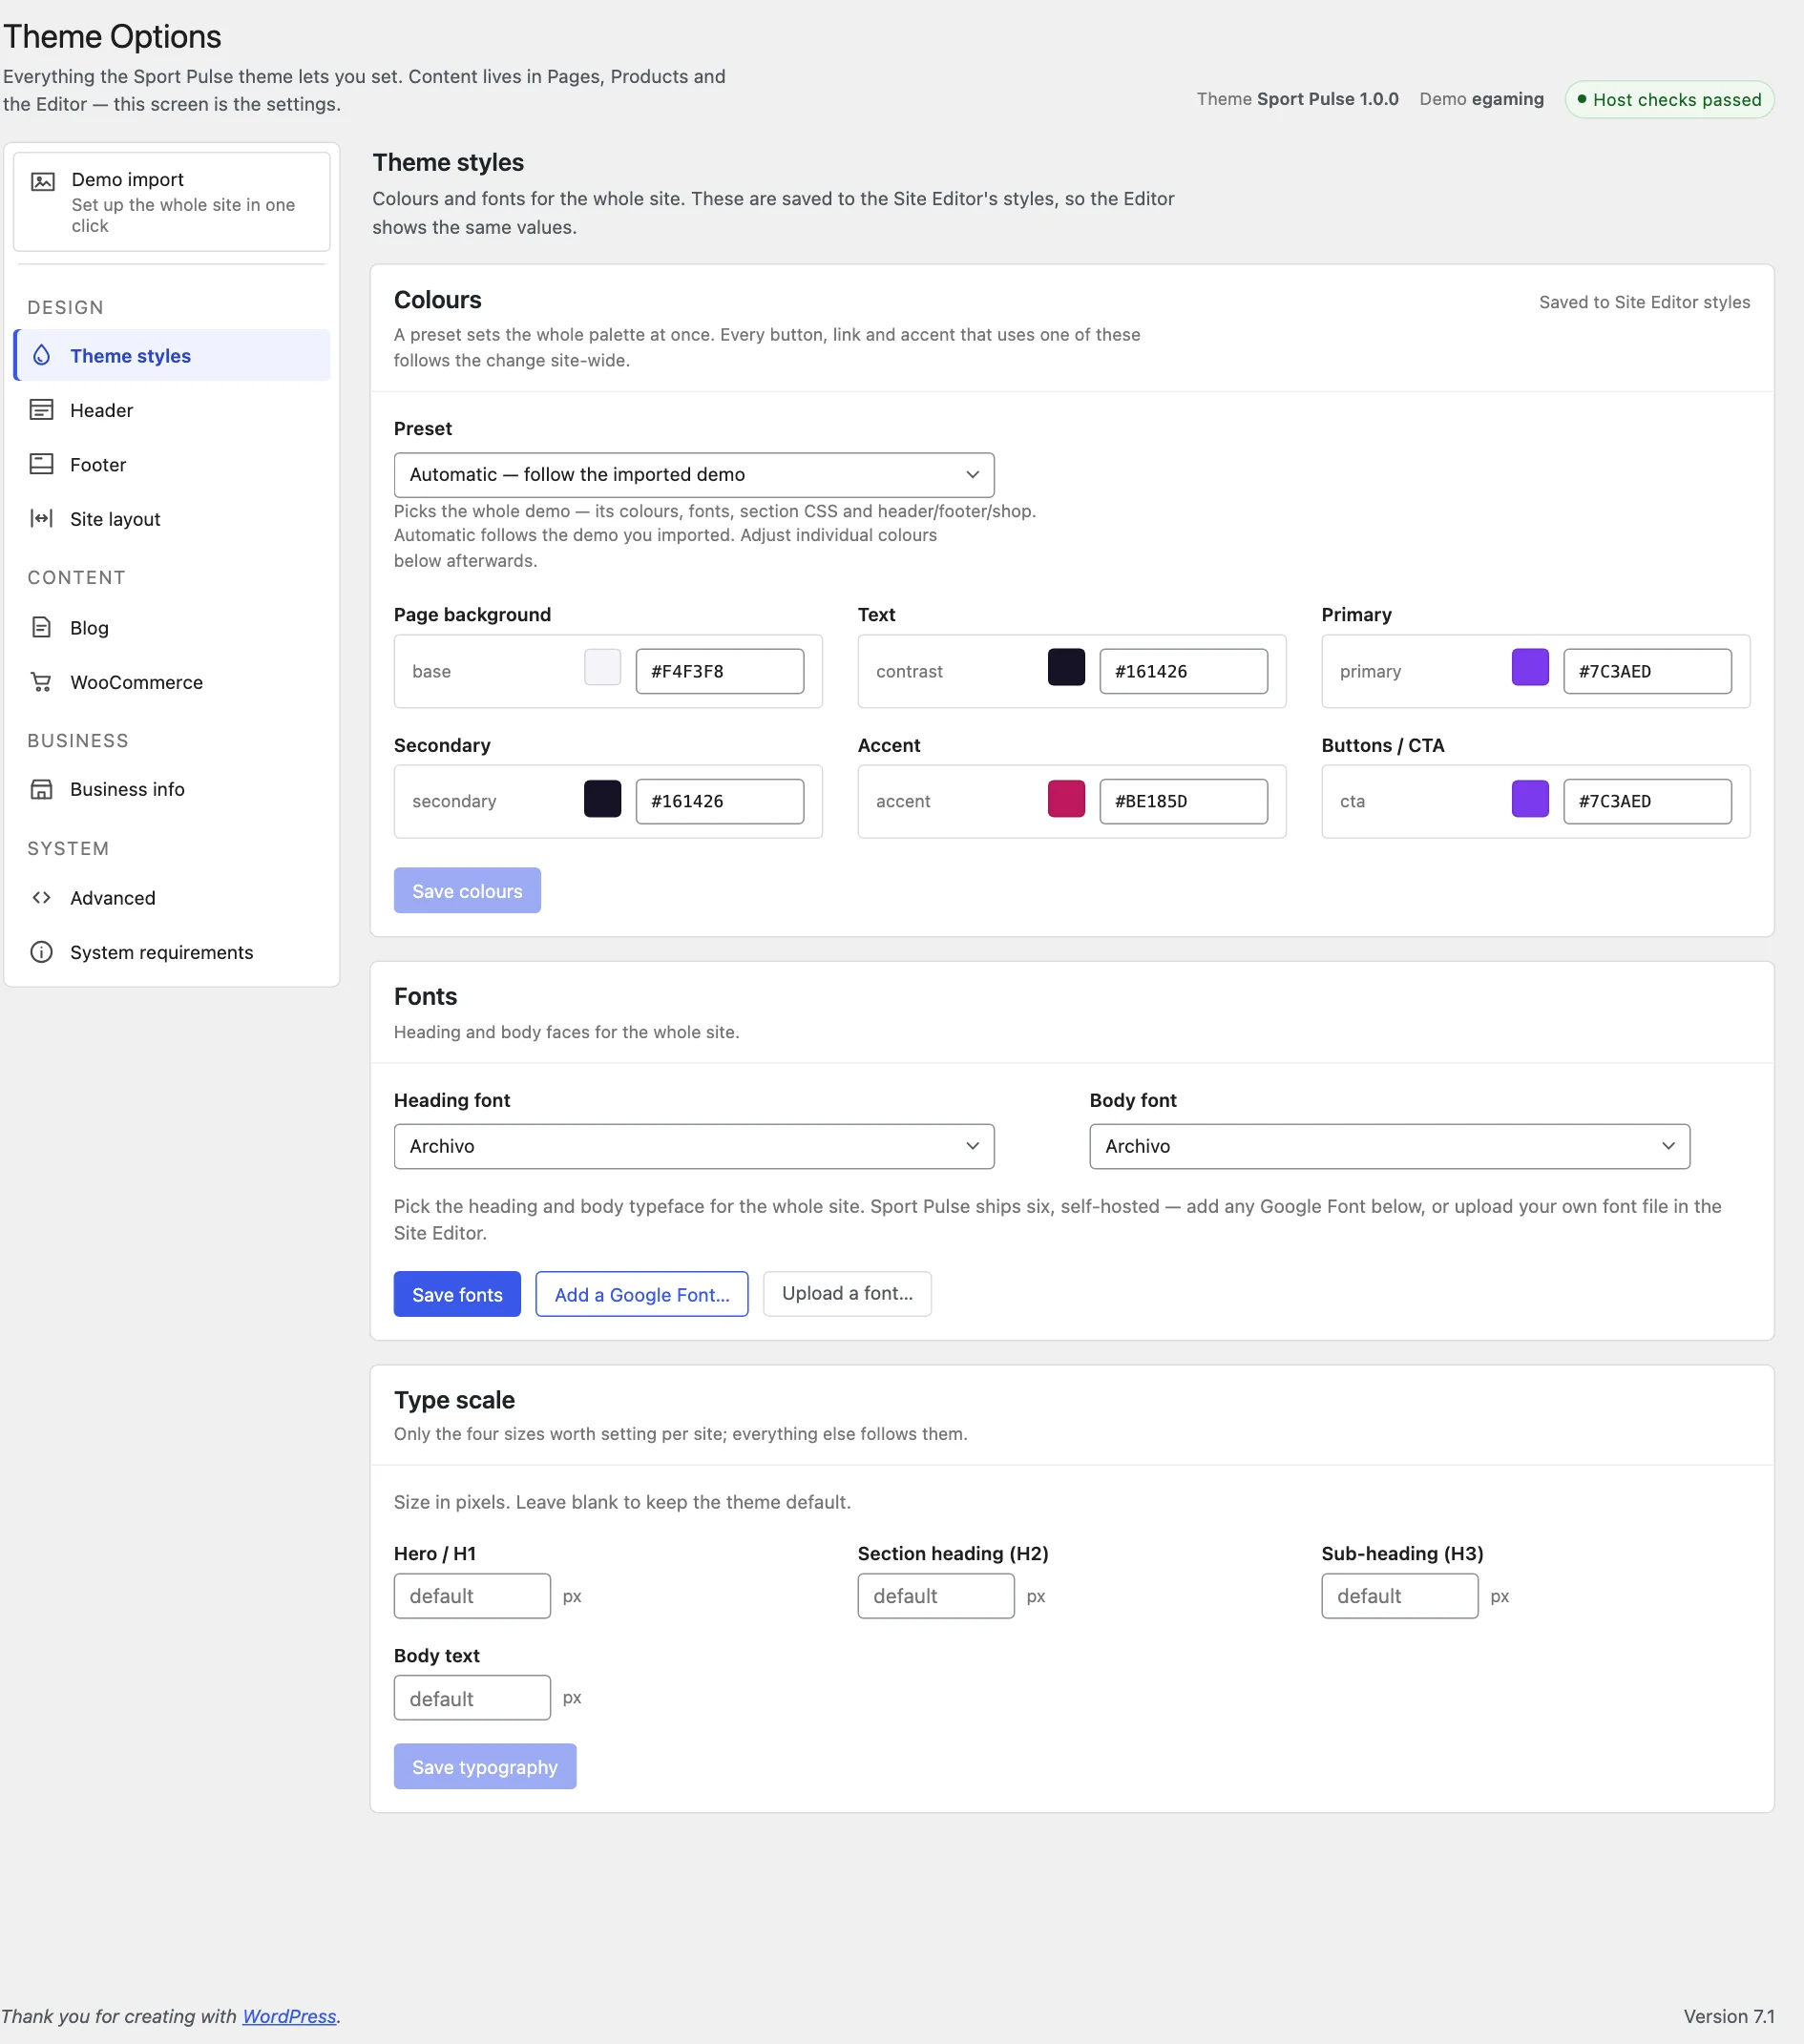Click the Secondary hex value field

tap(720, 801)
